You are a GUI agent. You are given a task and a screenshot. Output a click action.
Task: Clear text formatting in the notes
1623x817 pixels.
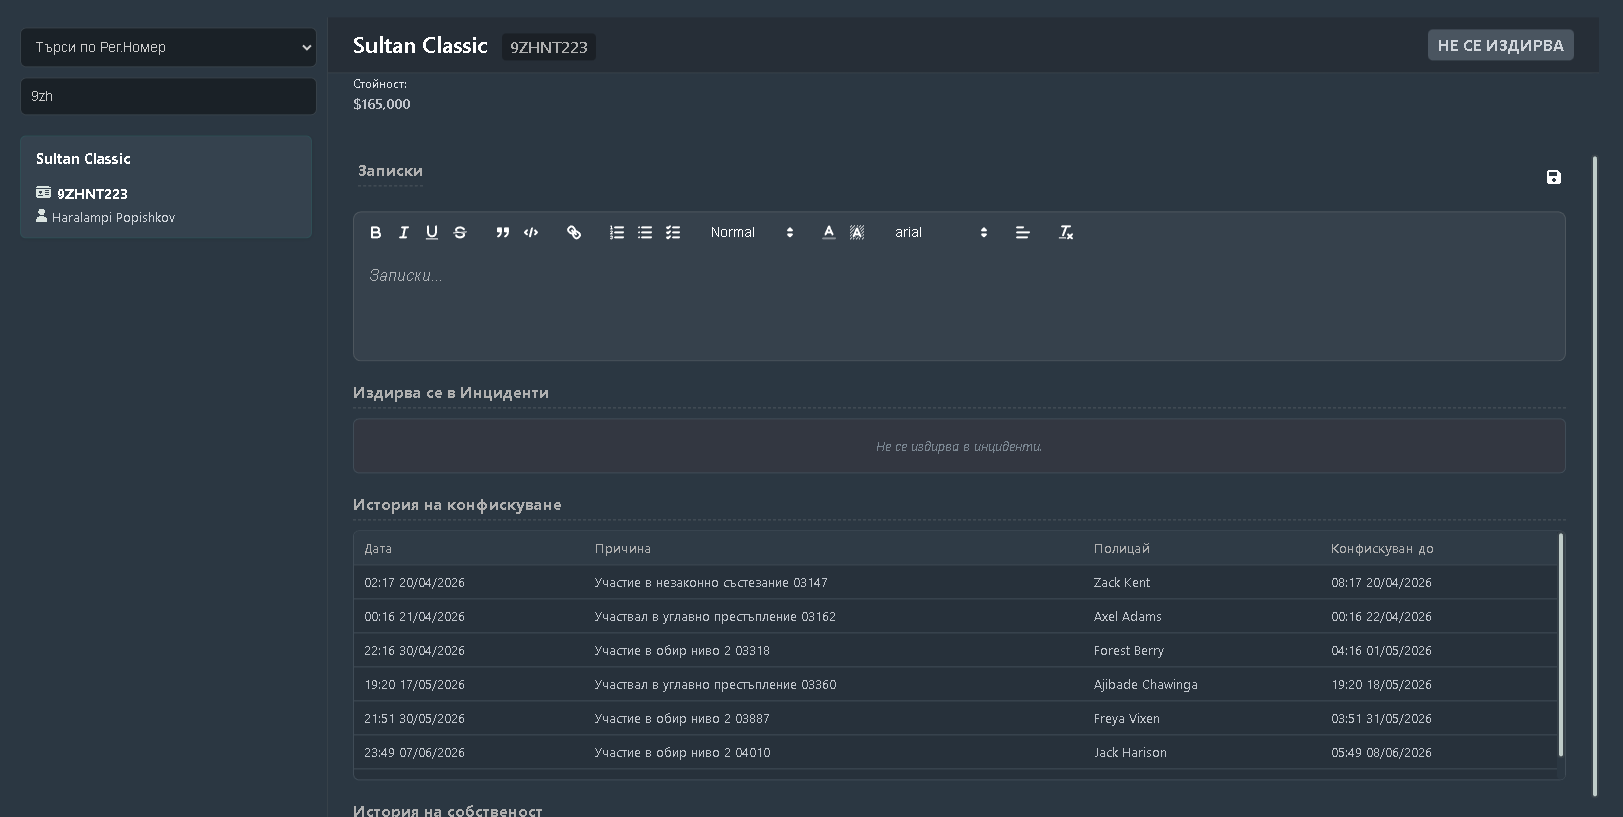click(x=1066, y=232)
